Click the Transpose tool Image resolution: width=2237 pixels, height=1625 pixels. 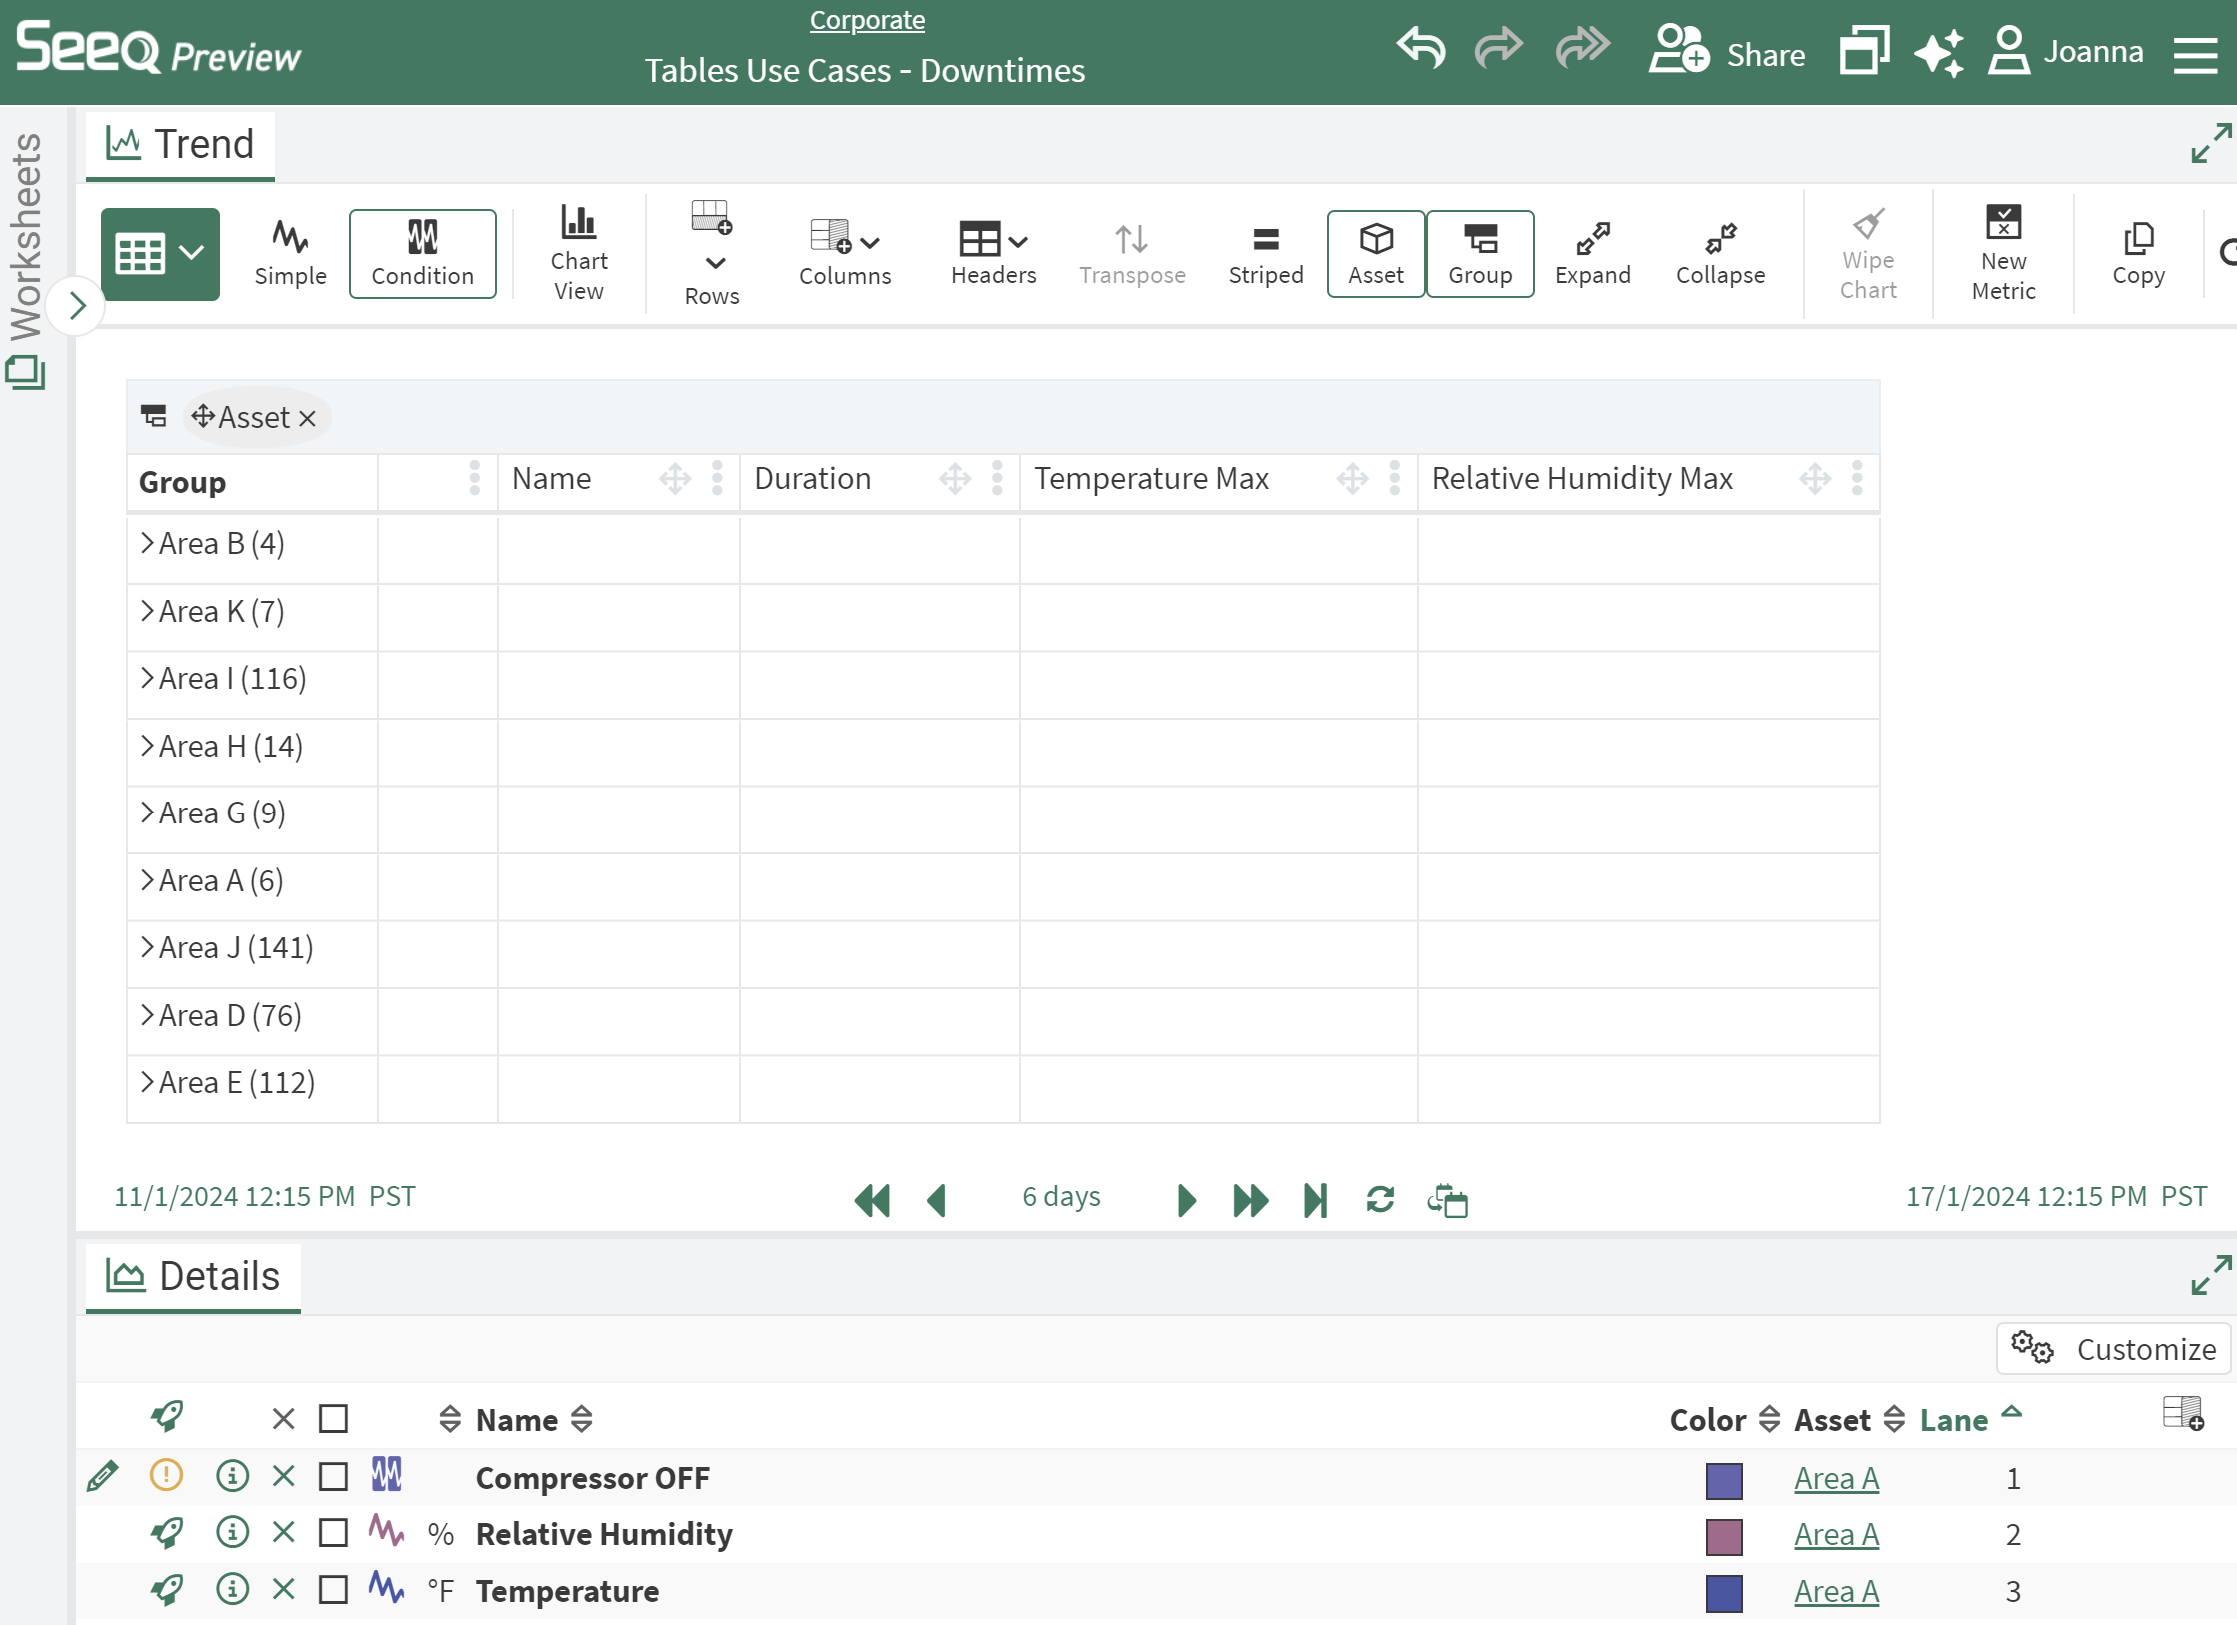pos(1132,254)
